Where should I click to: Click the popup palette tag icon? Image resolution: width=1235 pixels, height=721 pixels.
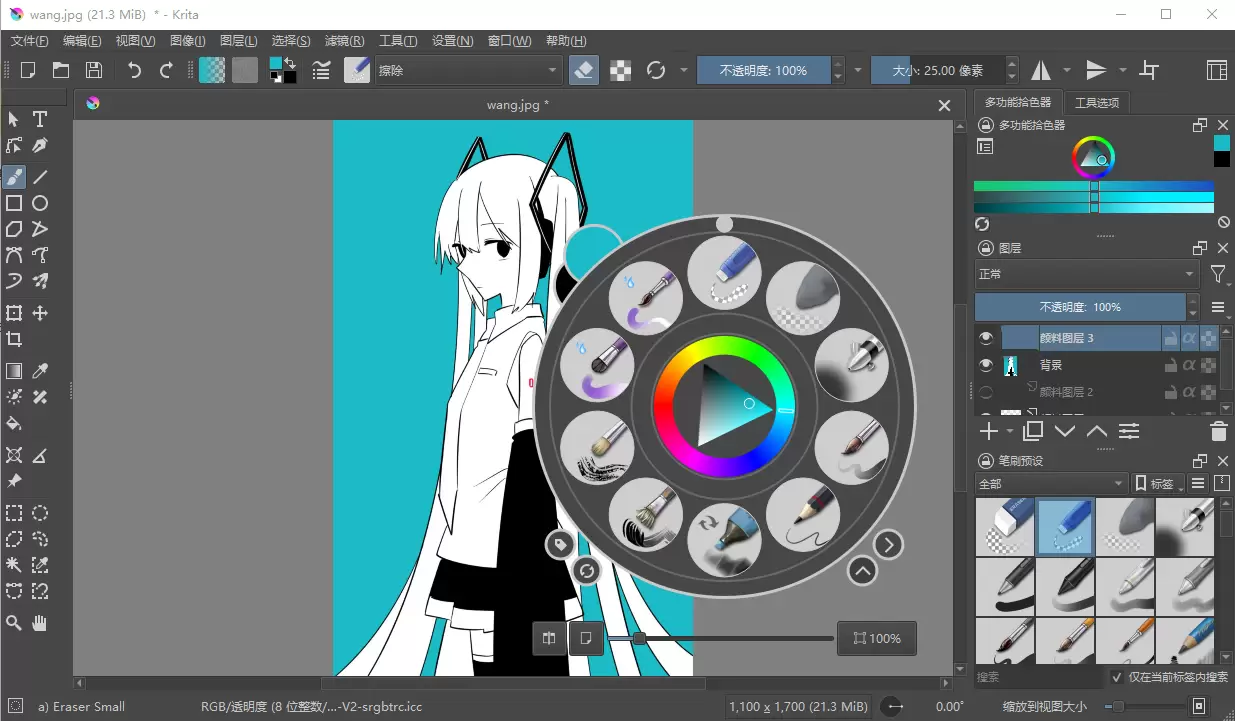(x=560, y=544)
